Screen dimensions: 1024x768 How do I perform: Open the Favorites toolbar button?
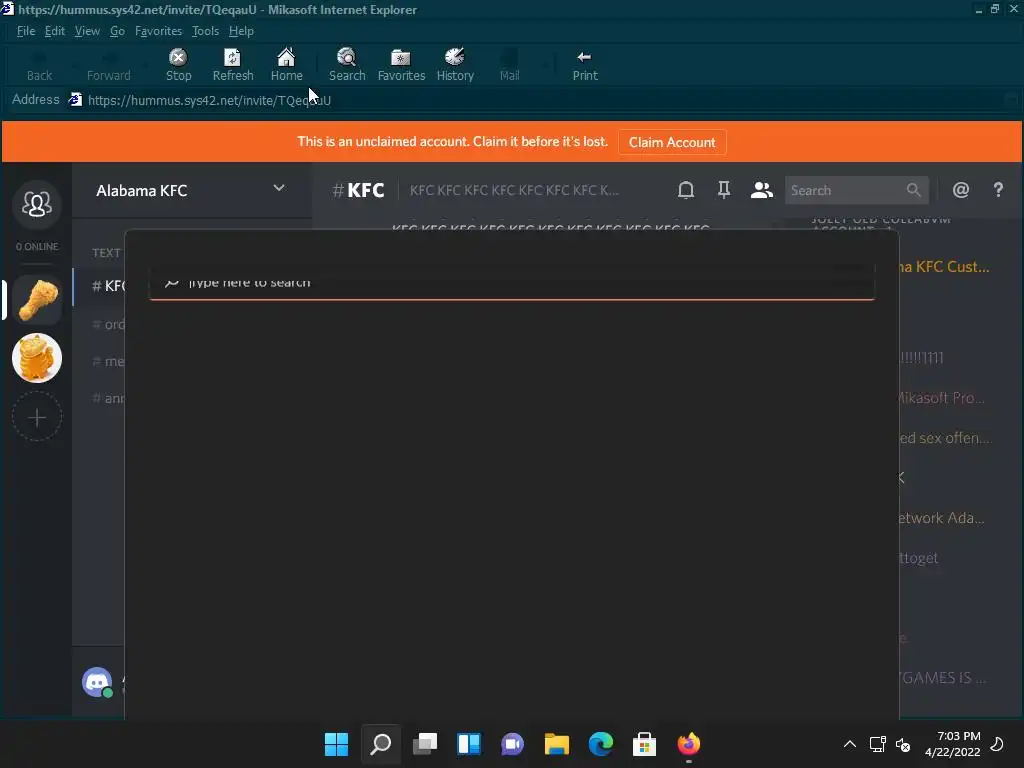(x=401, y=65)
